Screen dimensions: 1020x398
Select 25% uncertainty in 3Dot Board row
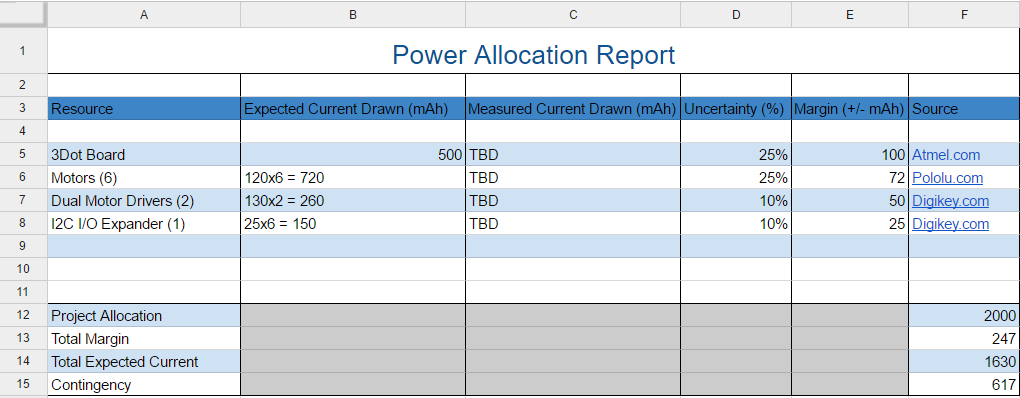pyautogui.click(x=736, y=155)
